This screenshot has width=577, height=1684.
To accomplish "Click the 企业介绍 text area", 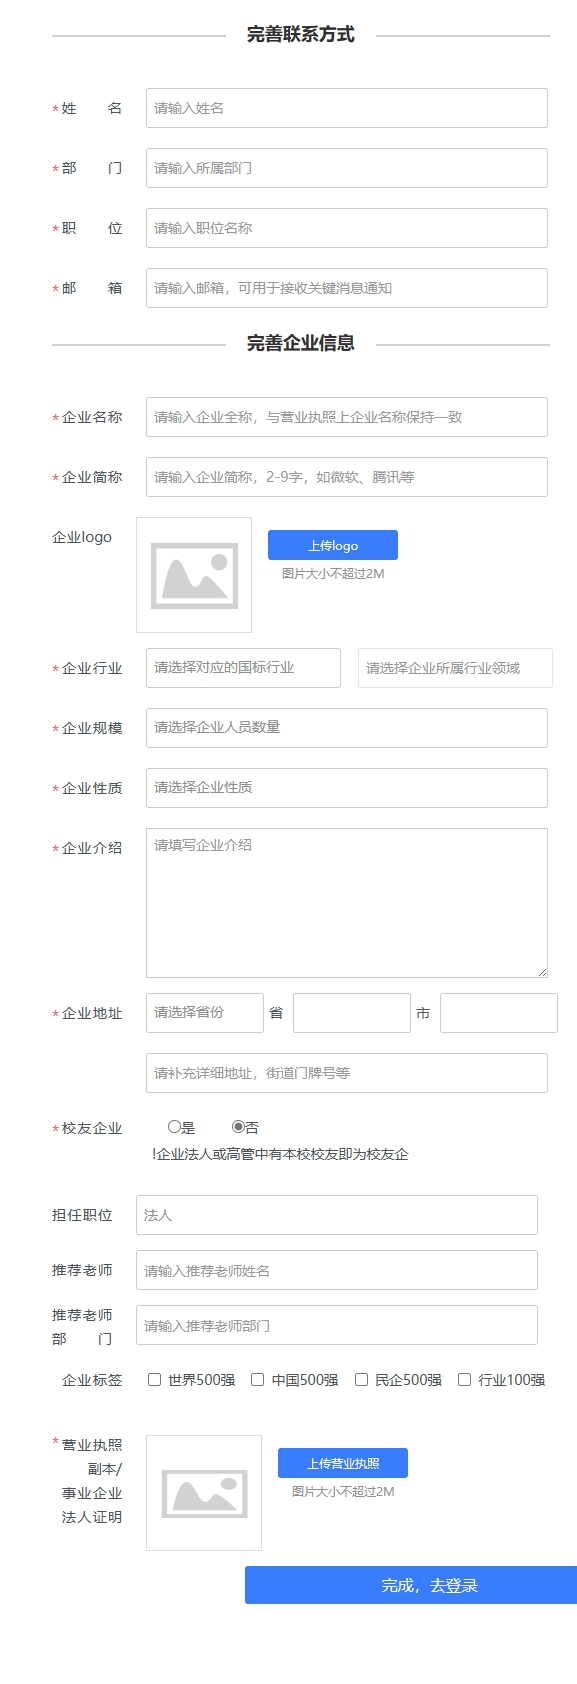I will tap(346, 898).
